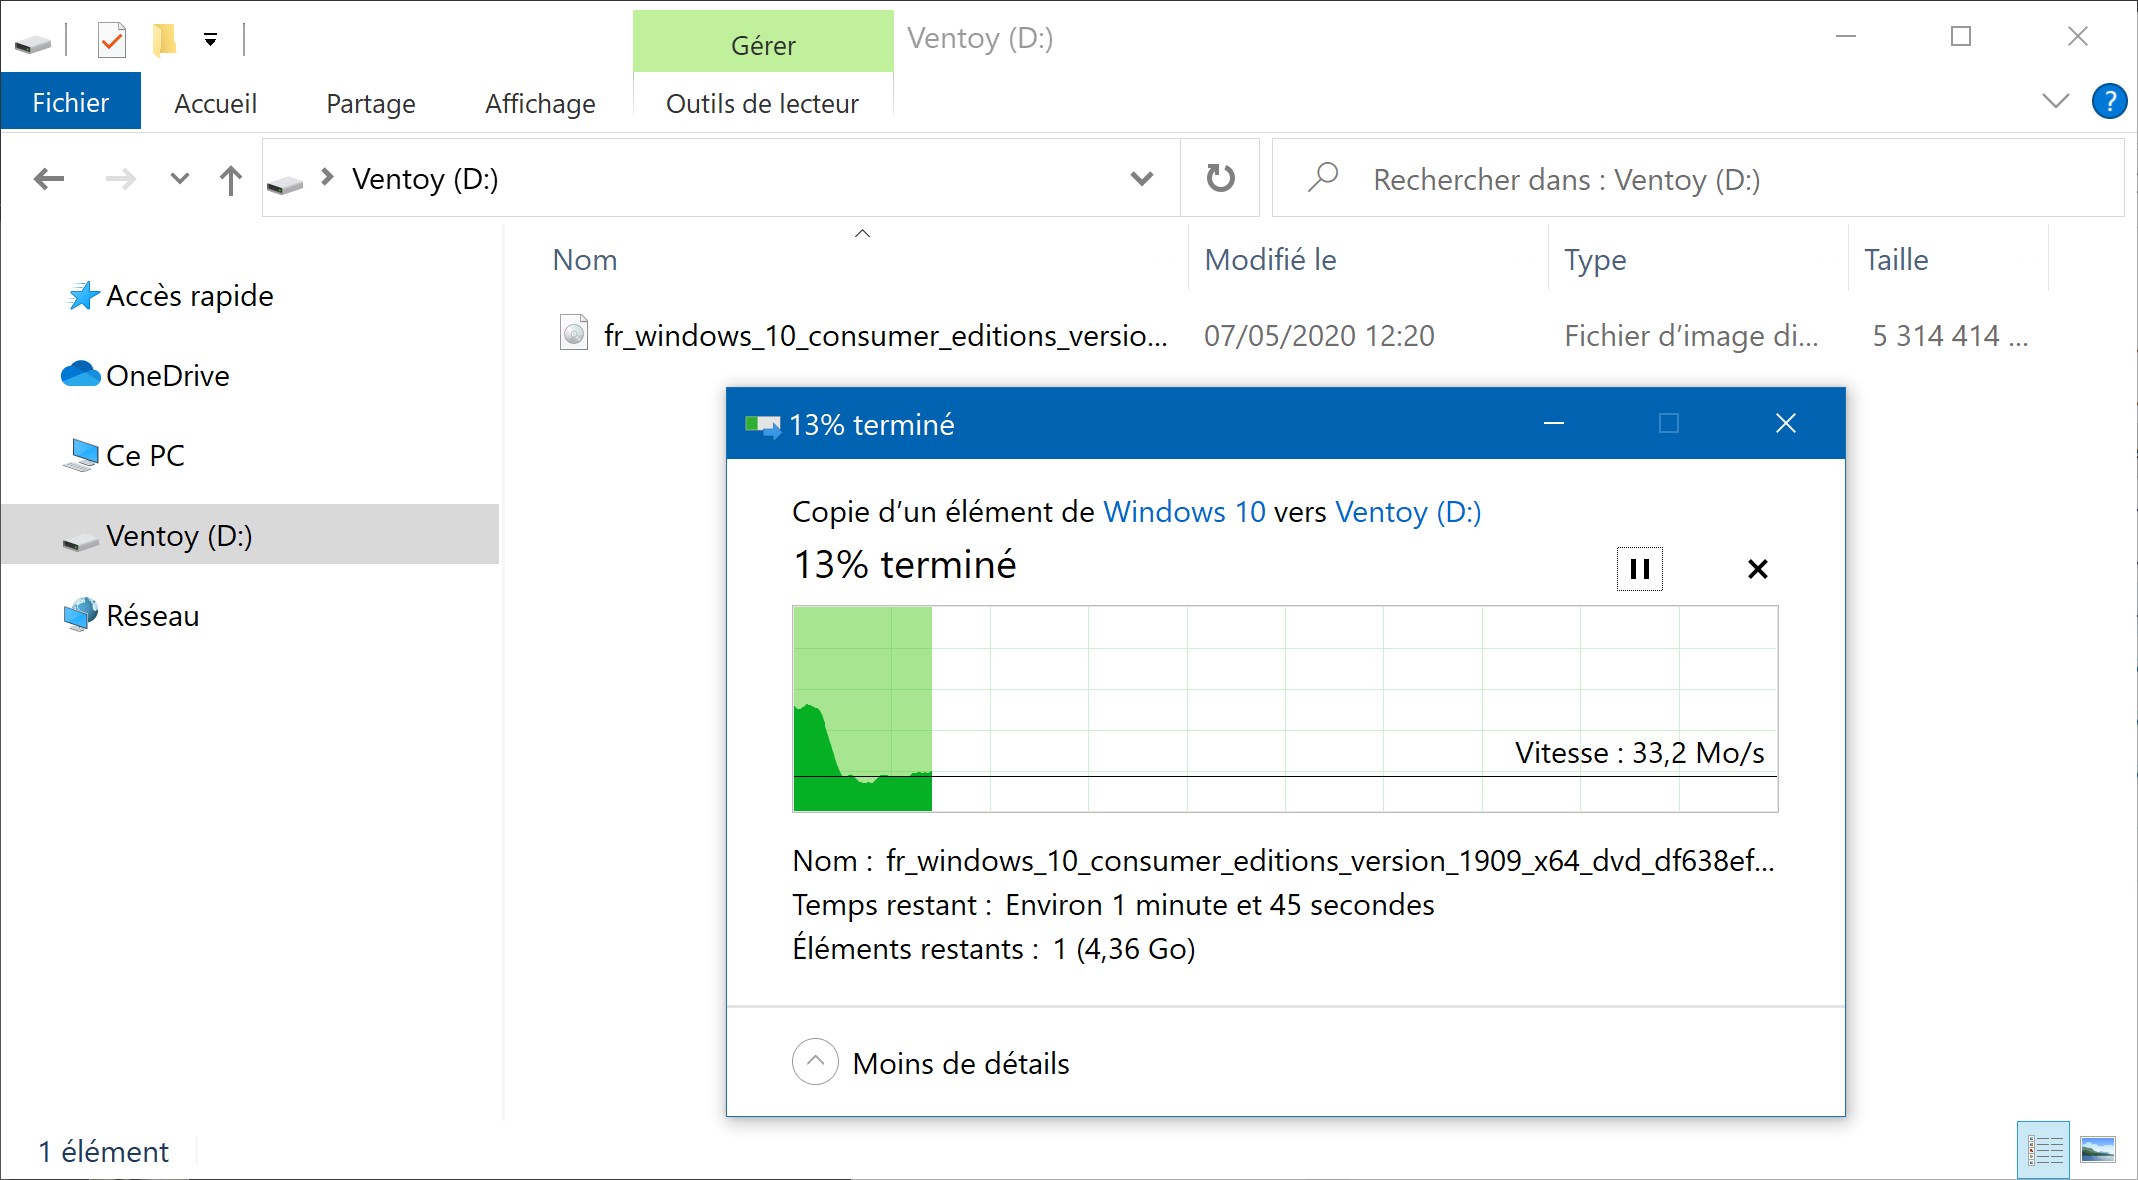
Task: Go up one folder level
Action: point(231,180)
